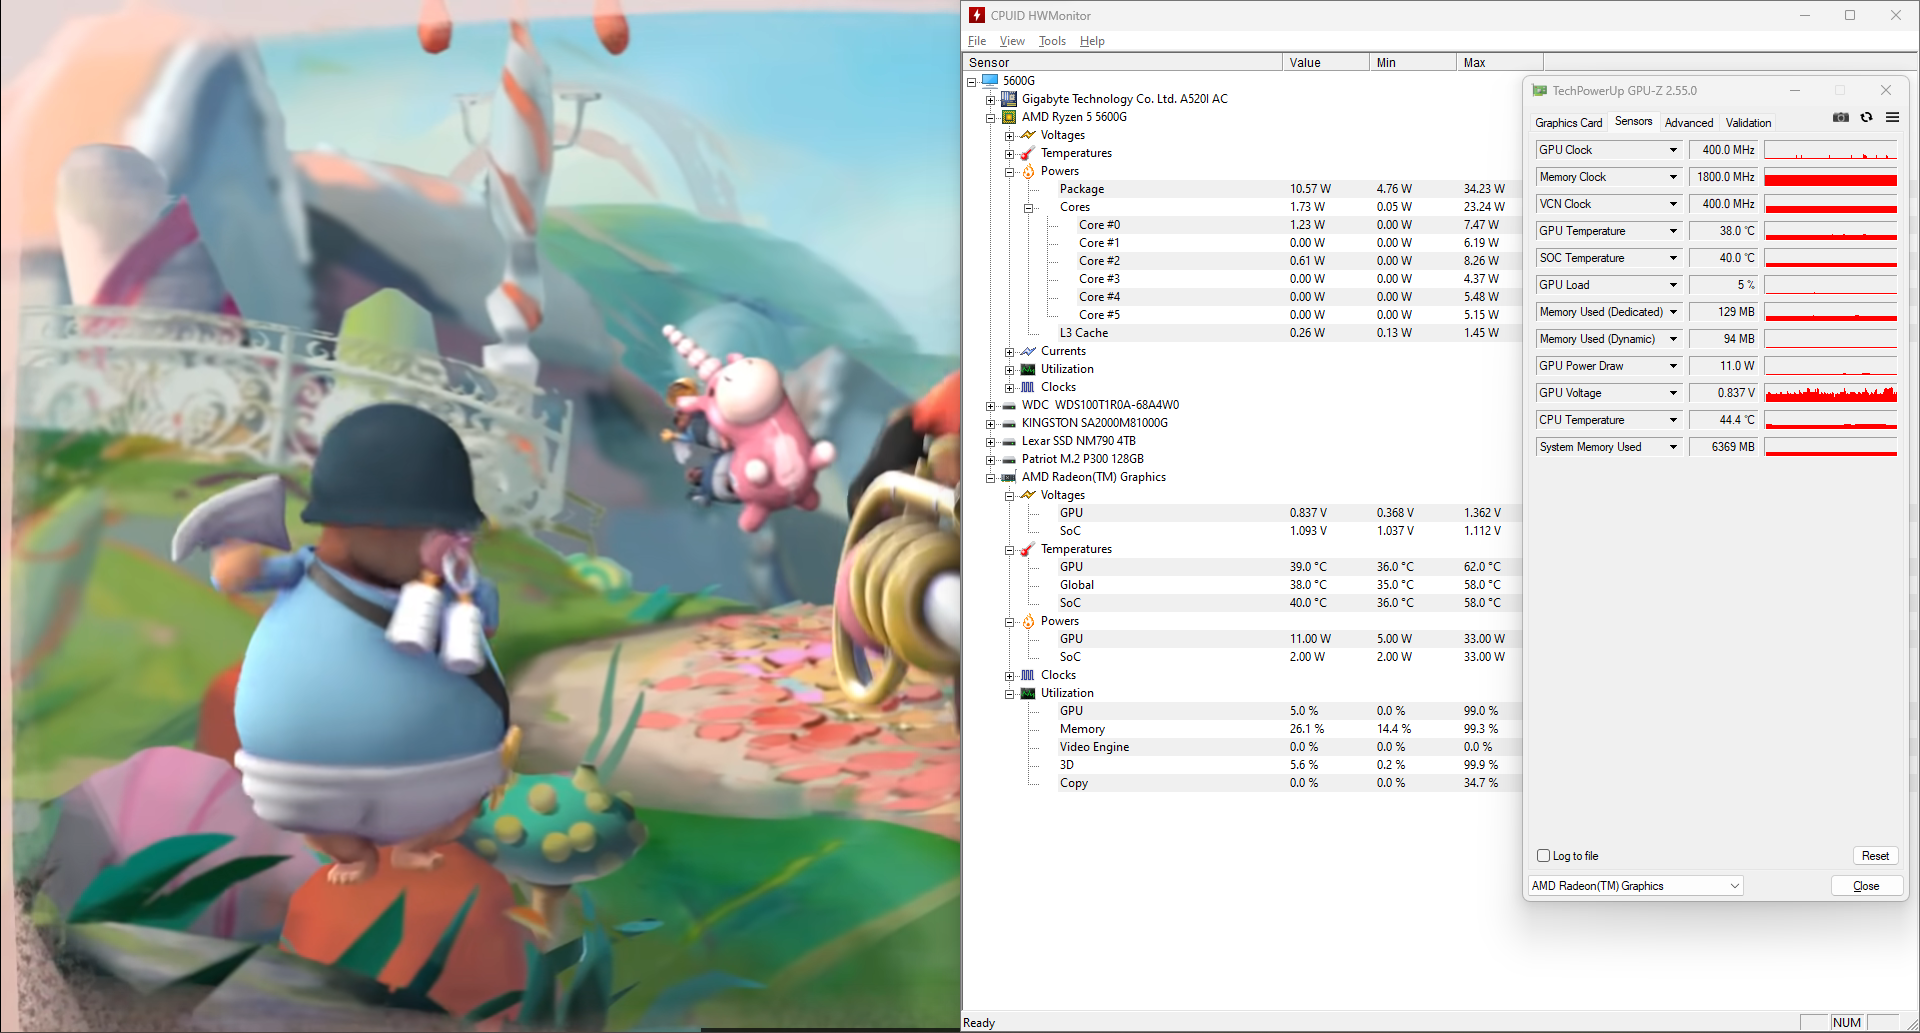Viewport: 1920px width, 1033px height.
Task: Click the AMD Ryzen 5 5600G CPU icon
Action: coord(1009,117)
